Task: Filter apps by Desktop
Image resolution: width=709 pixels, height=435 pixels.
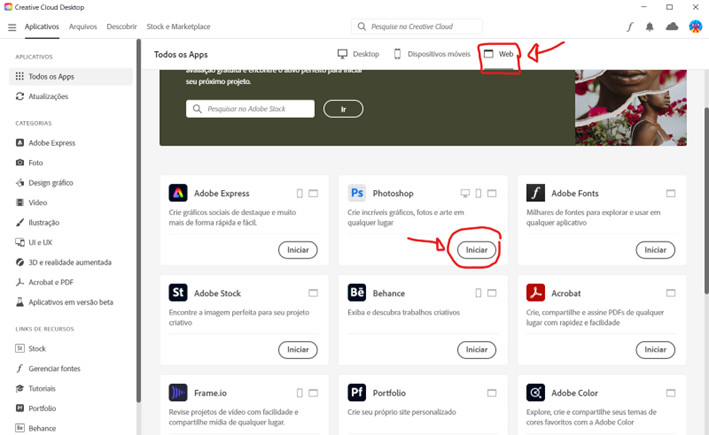Action: (x=358, y=54)
